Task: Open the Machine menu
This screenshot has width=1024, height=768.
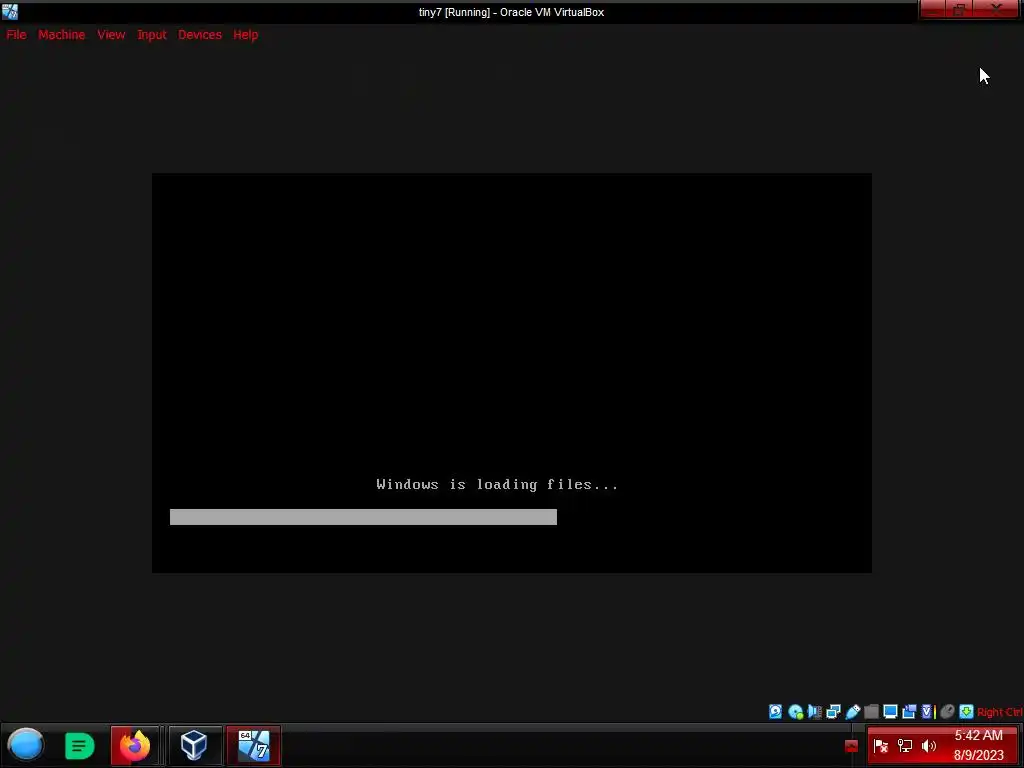Action: [61, 35]
